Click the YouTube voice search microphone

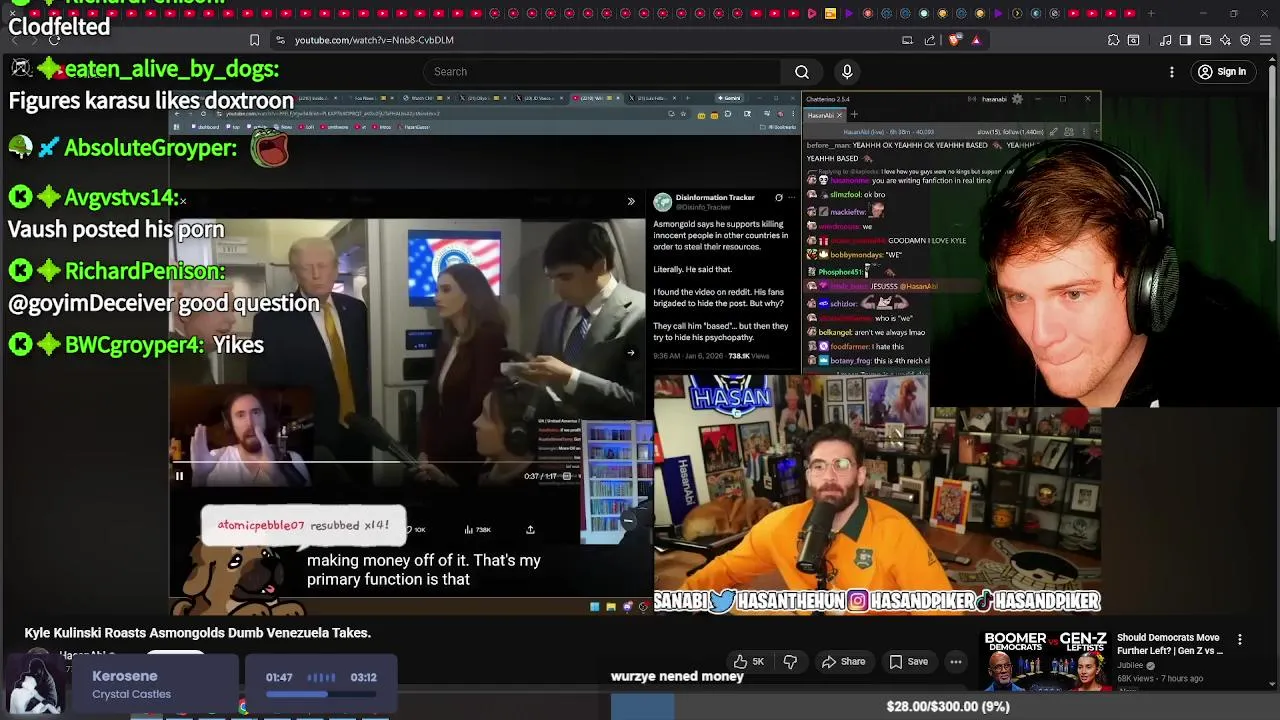point(847,72)
